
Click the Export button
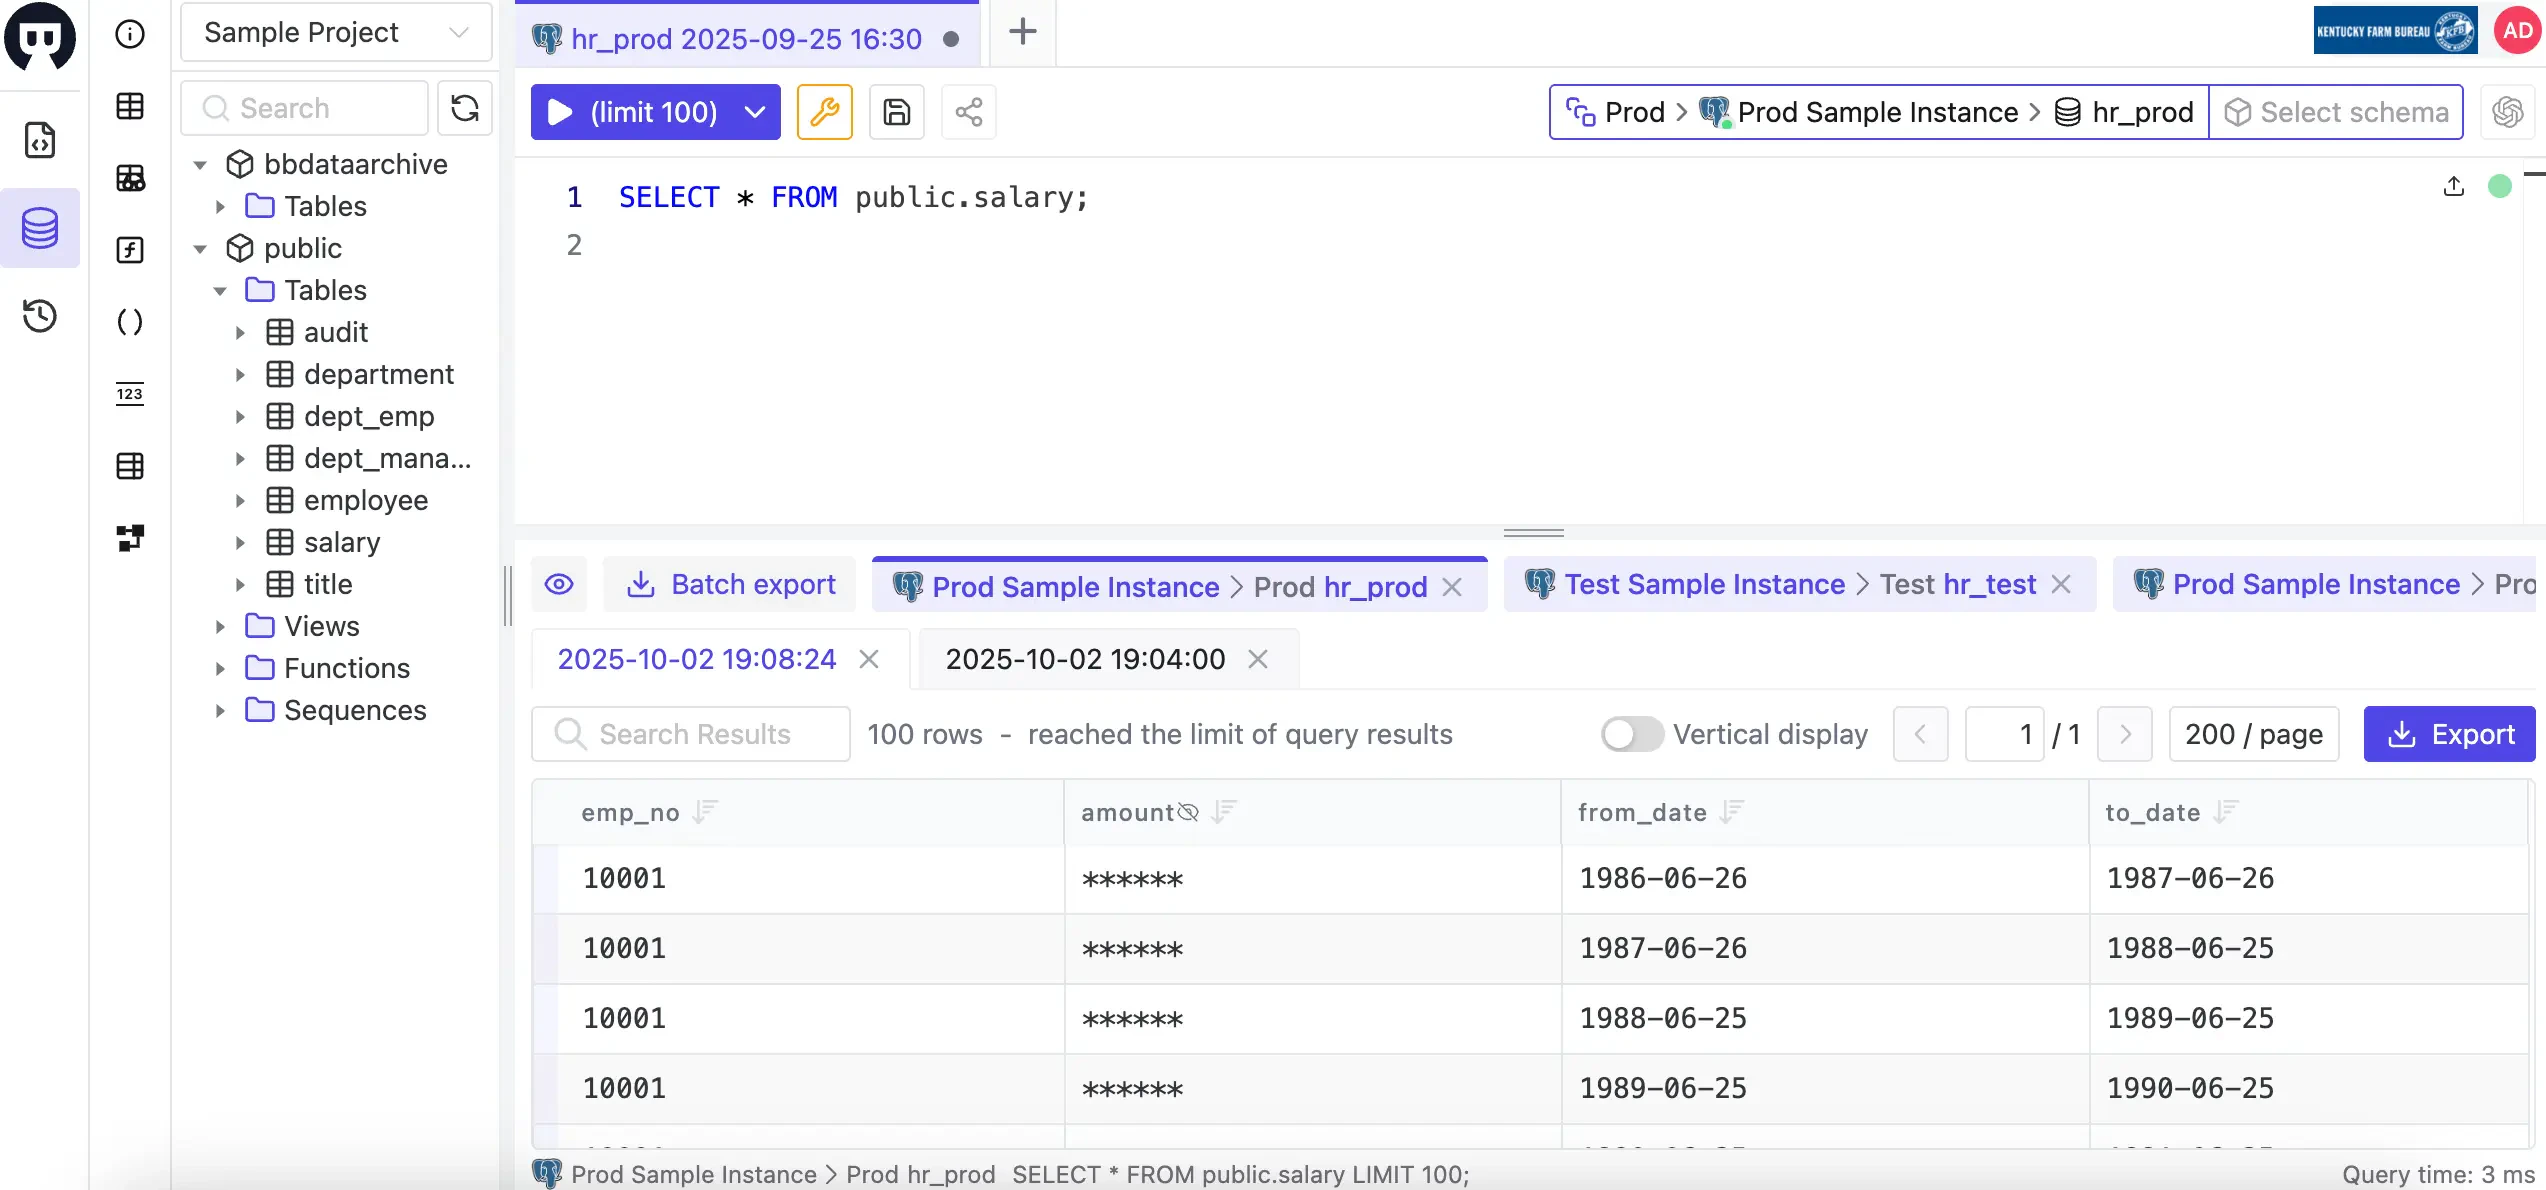pos(2451,733)
